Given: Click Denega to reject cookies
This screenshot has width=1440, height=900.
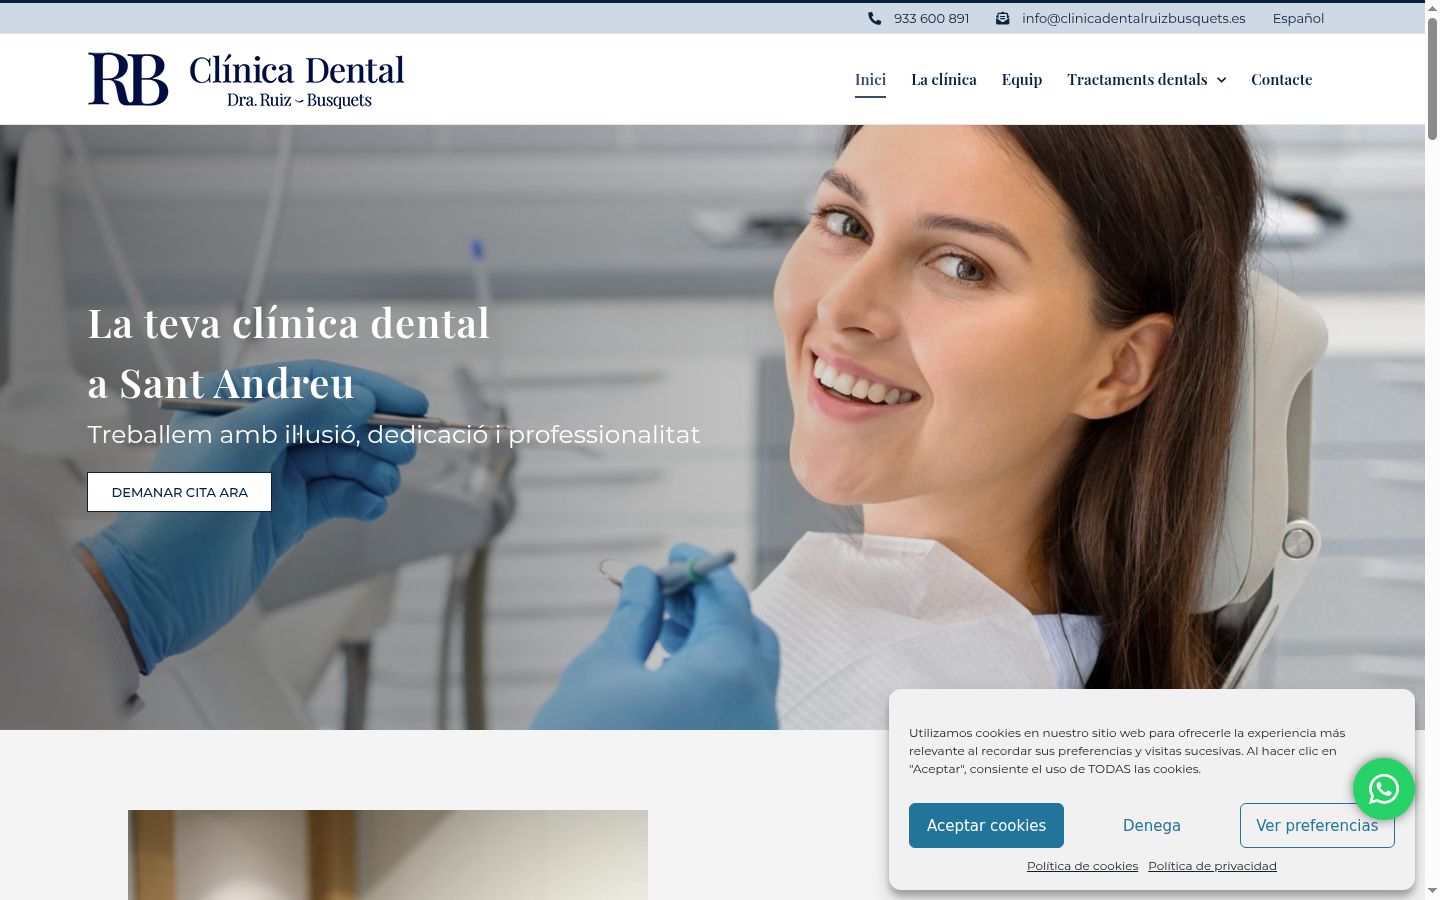Looking at the screenshot, I should point(1152,825).
